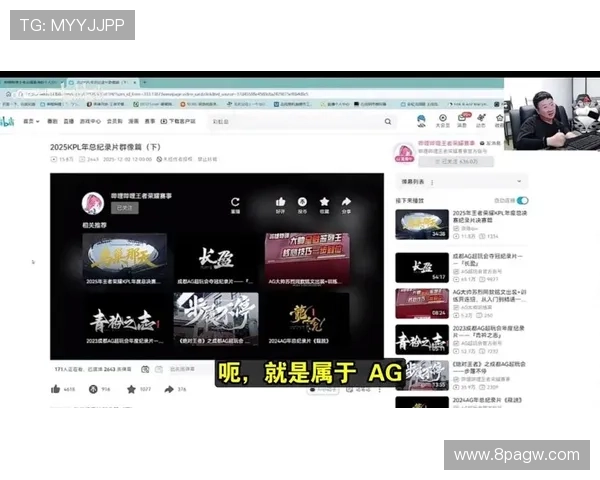Open 直播 in the site navigation

point(68,121)
